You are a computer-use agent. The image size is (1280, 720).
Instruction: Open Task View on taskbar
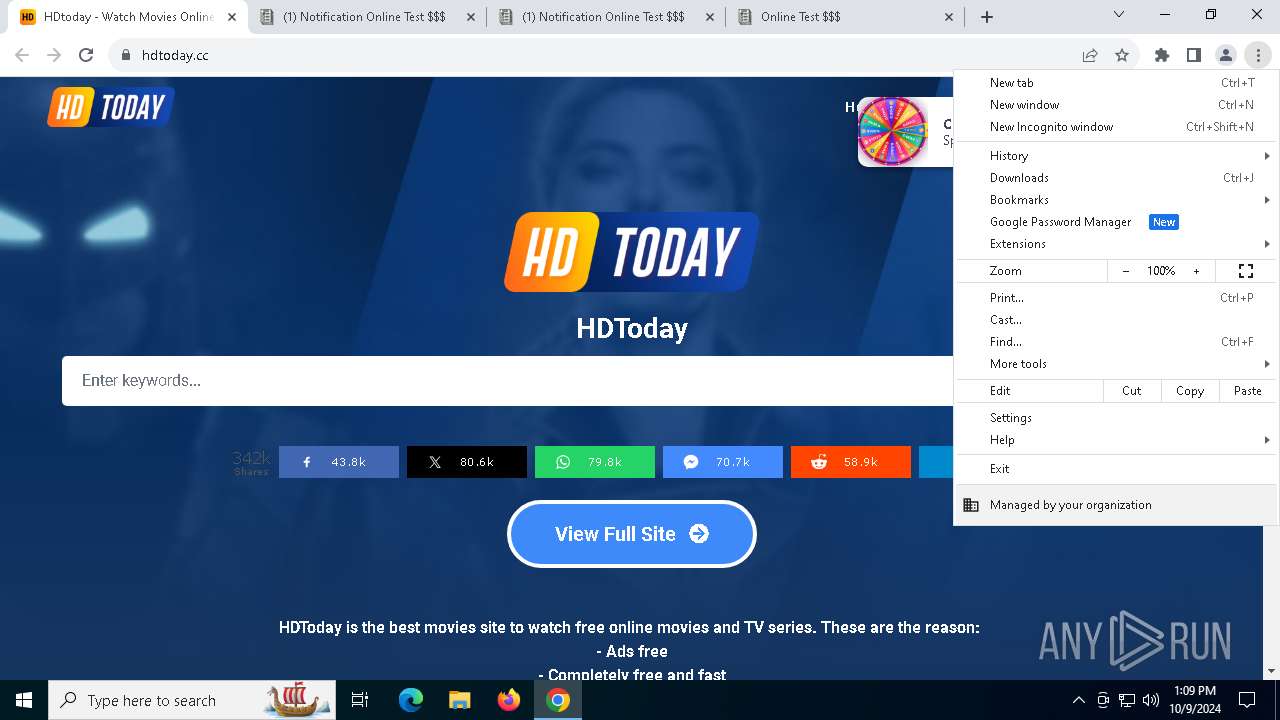tap(360, 700)
